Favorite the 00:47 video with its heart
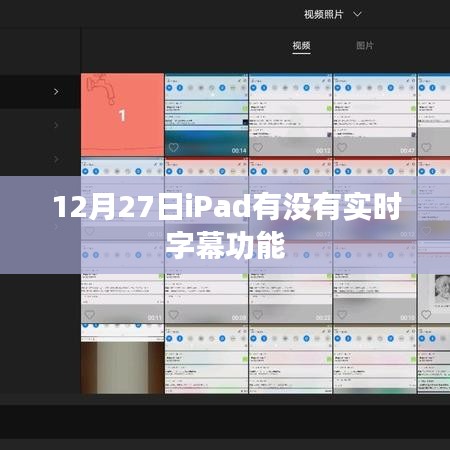The image size is (450, 450). tap(342, 147)
